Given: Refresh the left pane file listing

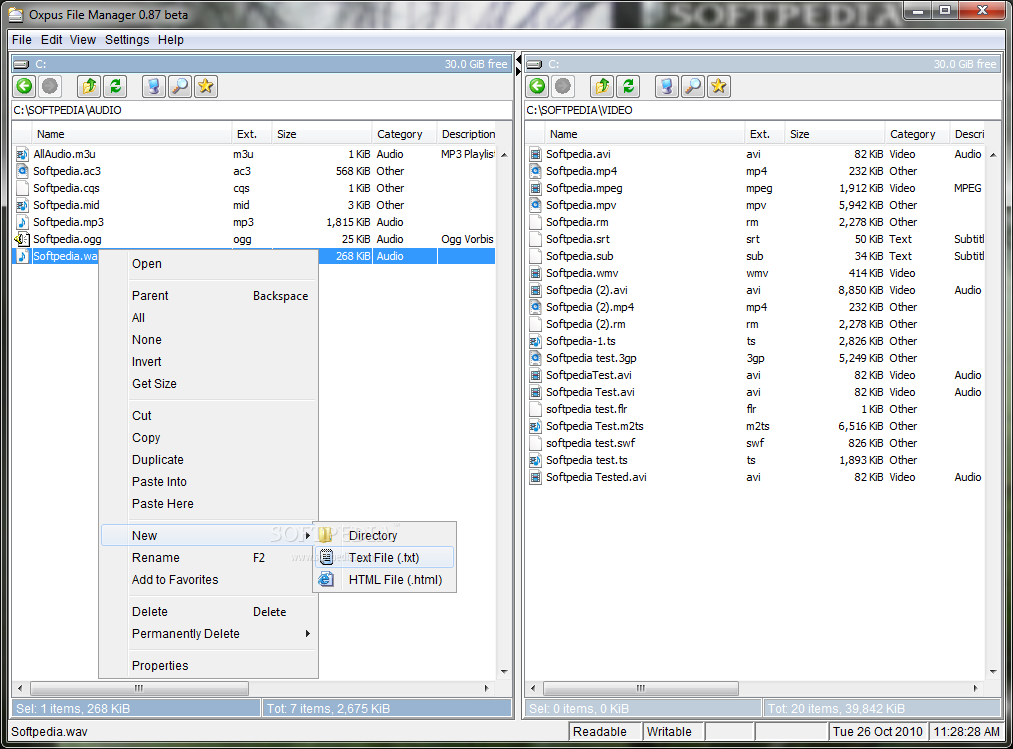Looking at the screenshot, I should (115, 86).
